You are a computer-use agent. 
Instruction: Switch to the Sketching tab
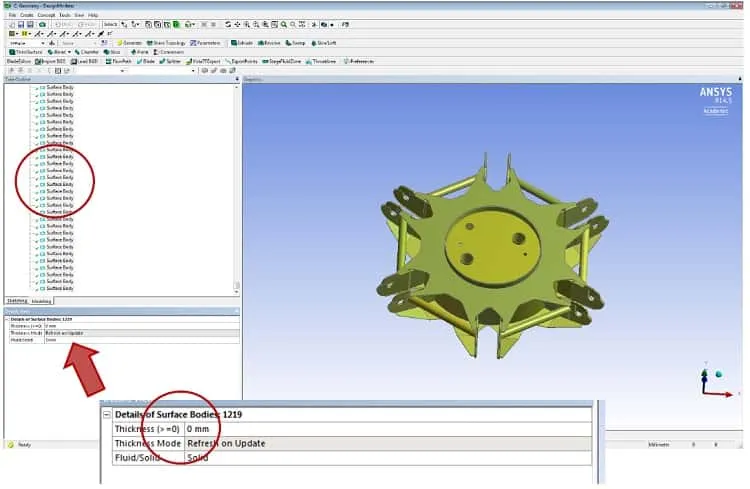click(x=17, y=301)
